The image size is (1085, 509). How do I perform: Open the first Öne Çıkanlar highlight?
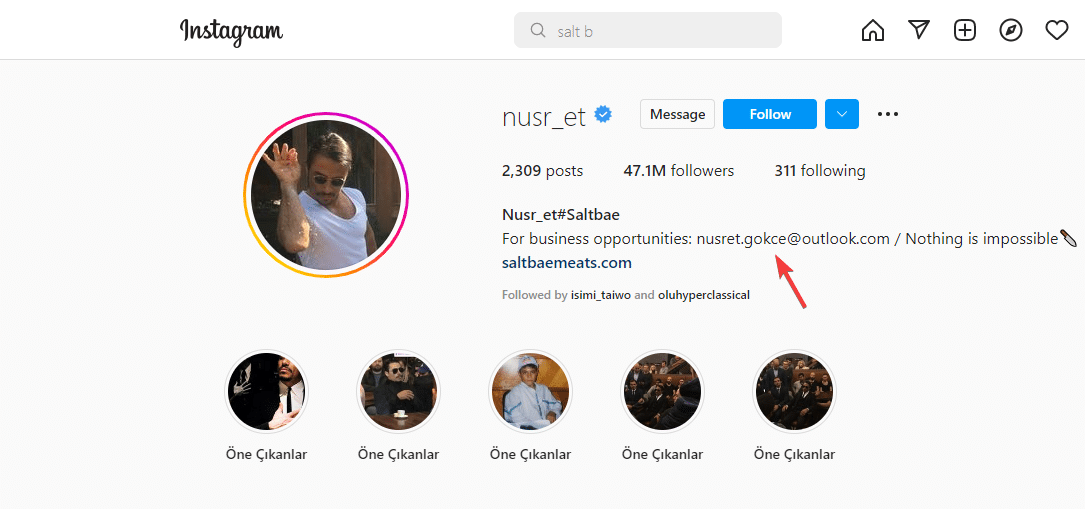(x=267, y=390)
